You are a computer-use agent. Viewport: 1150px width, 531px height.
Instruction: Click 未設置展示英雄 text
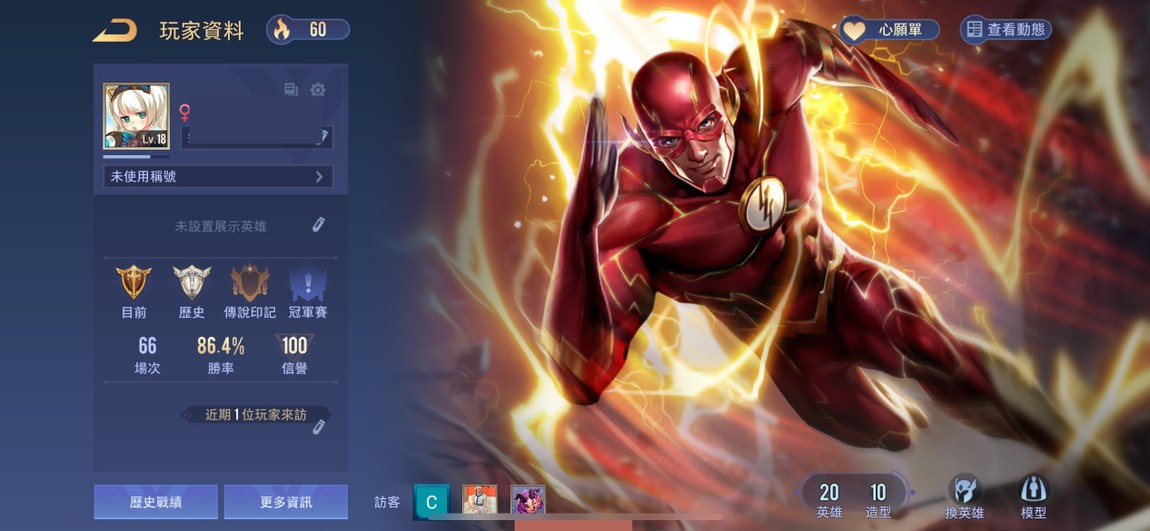[x=221, y=227]
